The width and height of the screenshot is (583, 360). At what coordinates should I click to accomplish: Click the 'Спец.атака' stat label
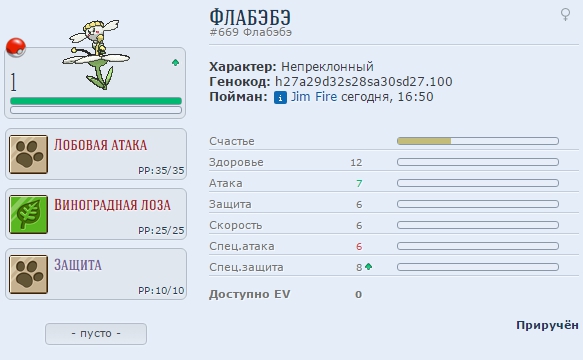click(242, 247)
